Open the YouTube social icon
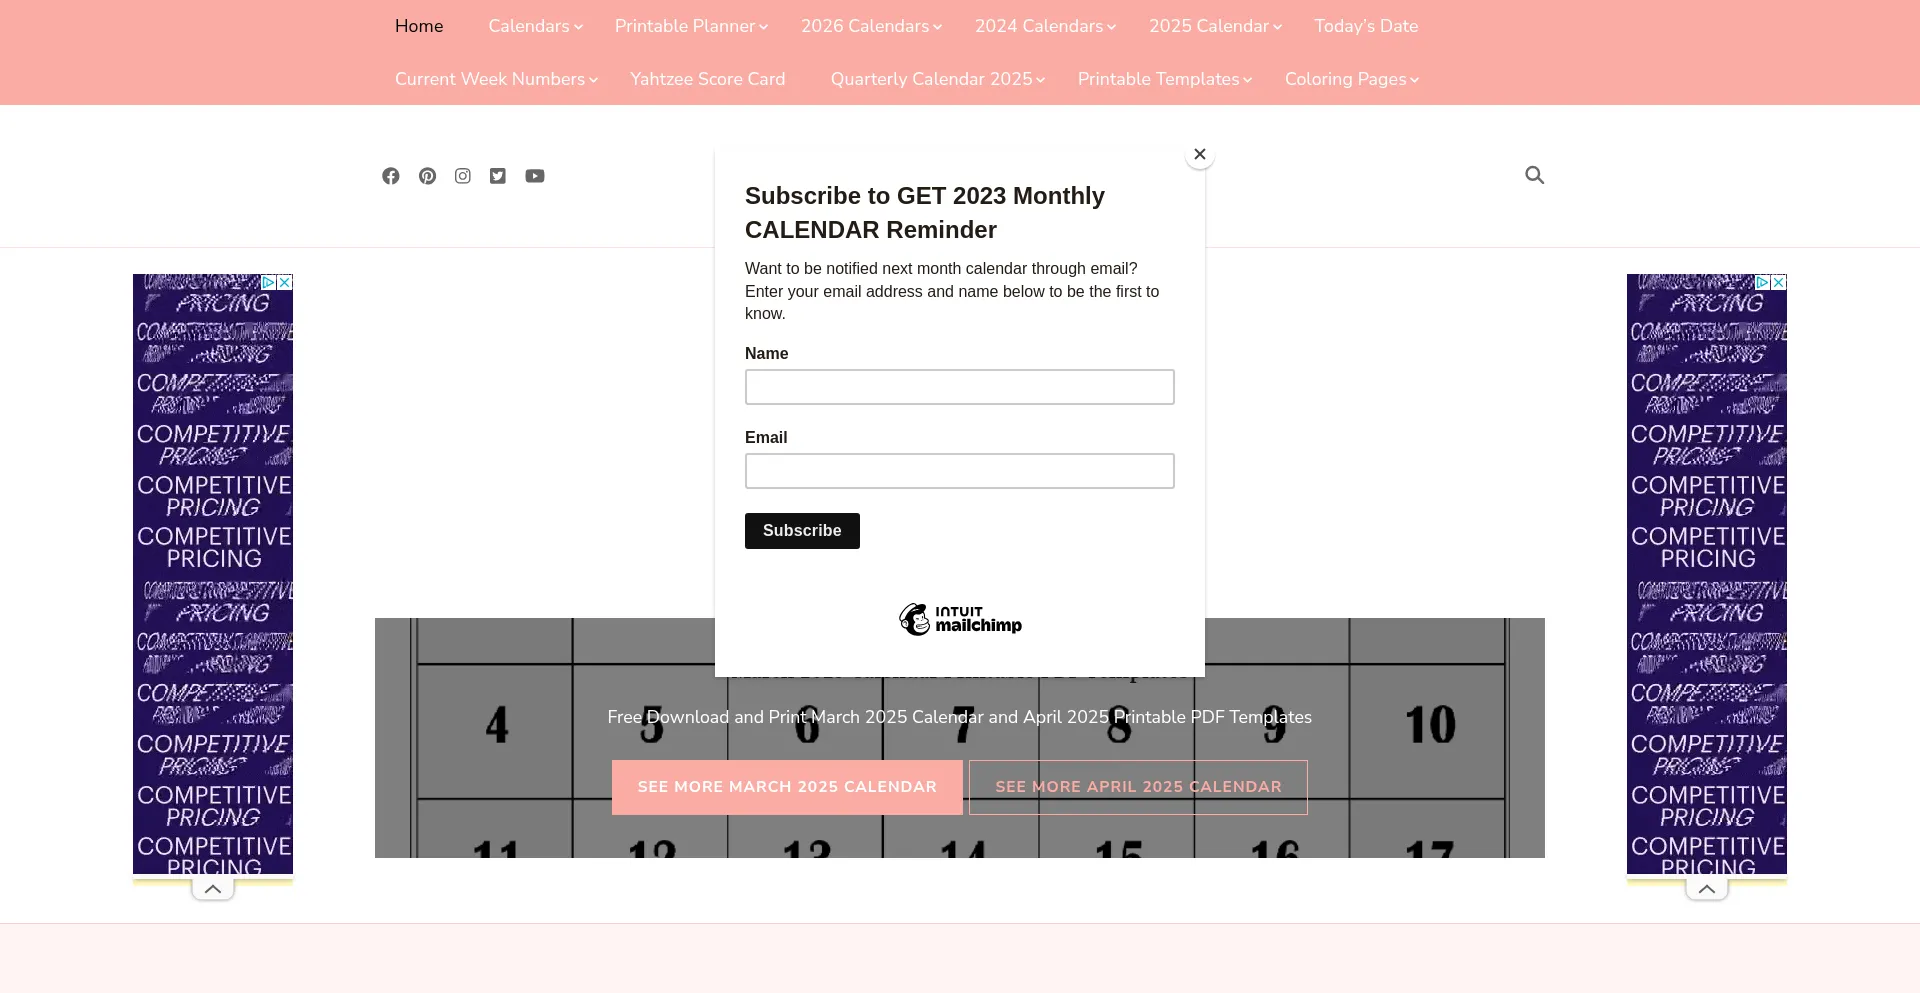Screen dimensions: 1920x993 pyautogui.click(x=535, y=176)
